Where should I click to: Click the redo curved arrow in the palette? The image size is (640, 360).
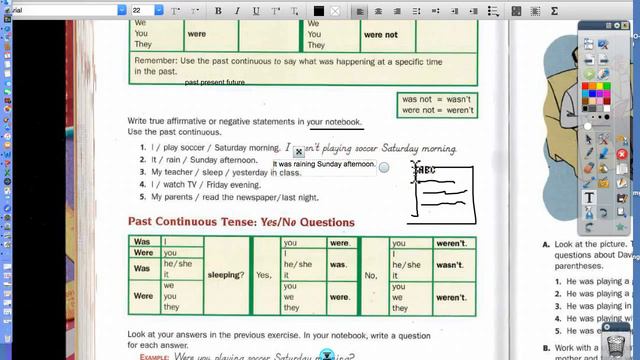[589, 227]
